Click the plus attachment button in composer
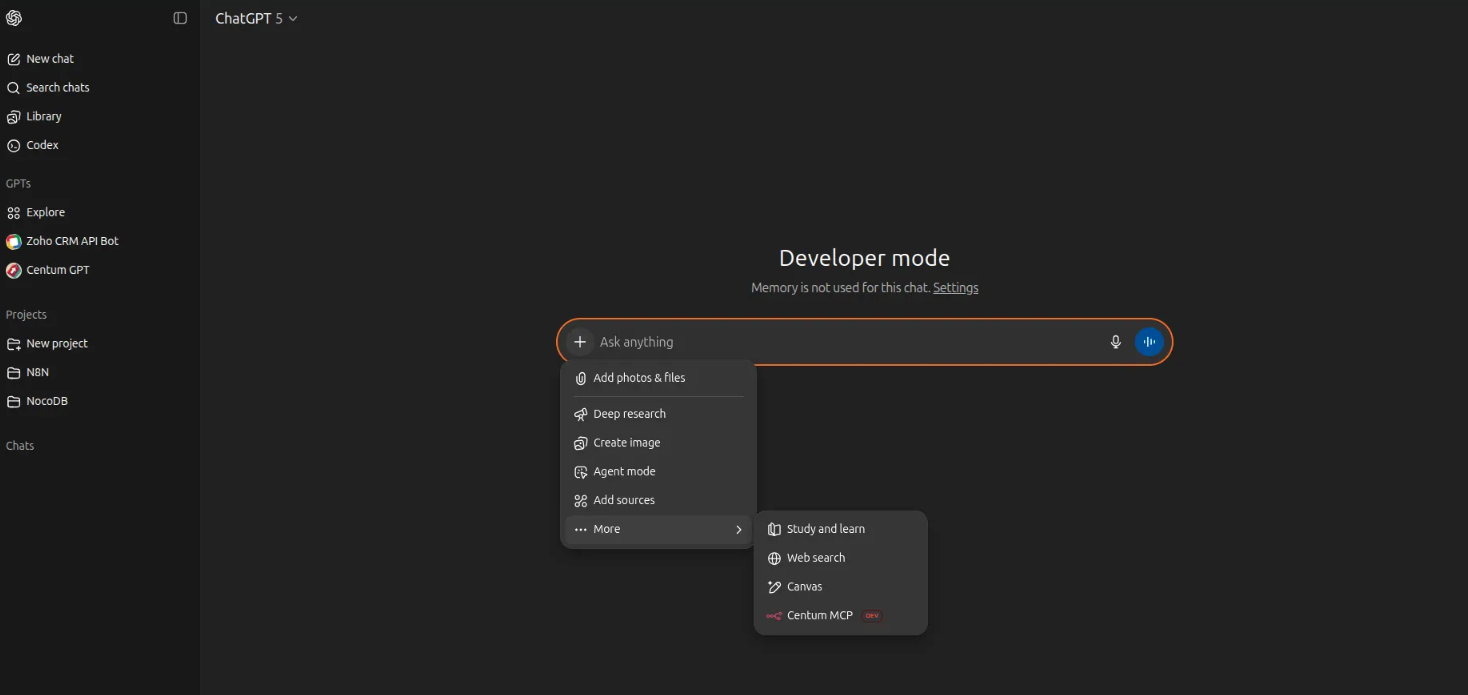The height and width of the screenshot is (695, 1468). point(580,342)
